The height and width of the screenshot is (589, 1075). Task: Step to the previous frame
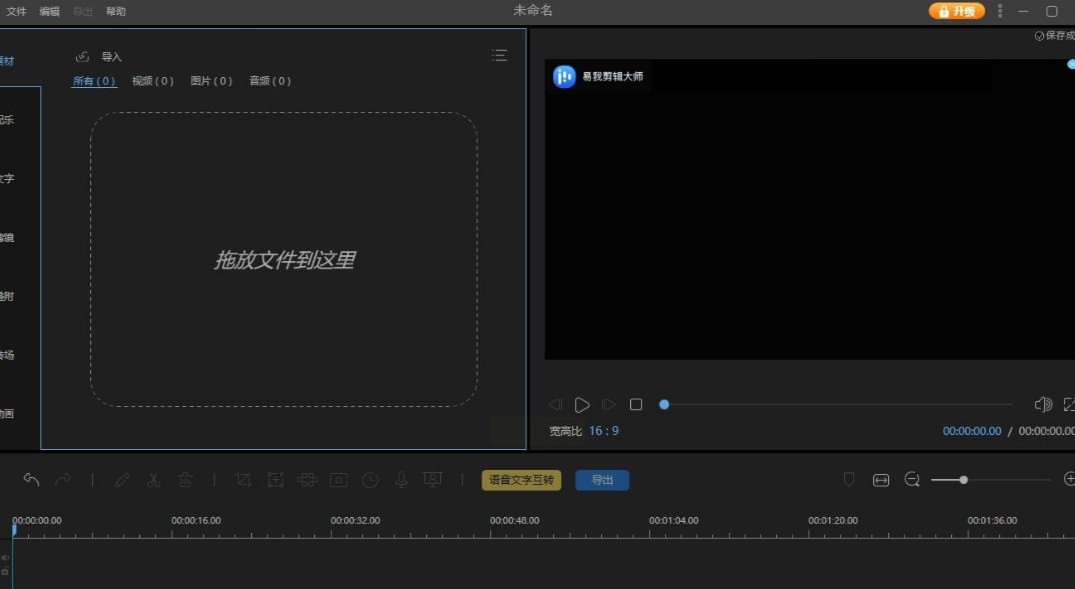555,405
